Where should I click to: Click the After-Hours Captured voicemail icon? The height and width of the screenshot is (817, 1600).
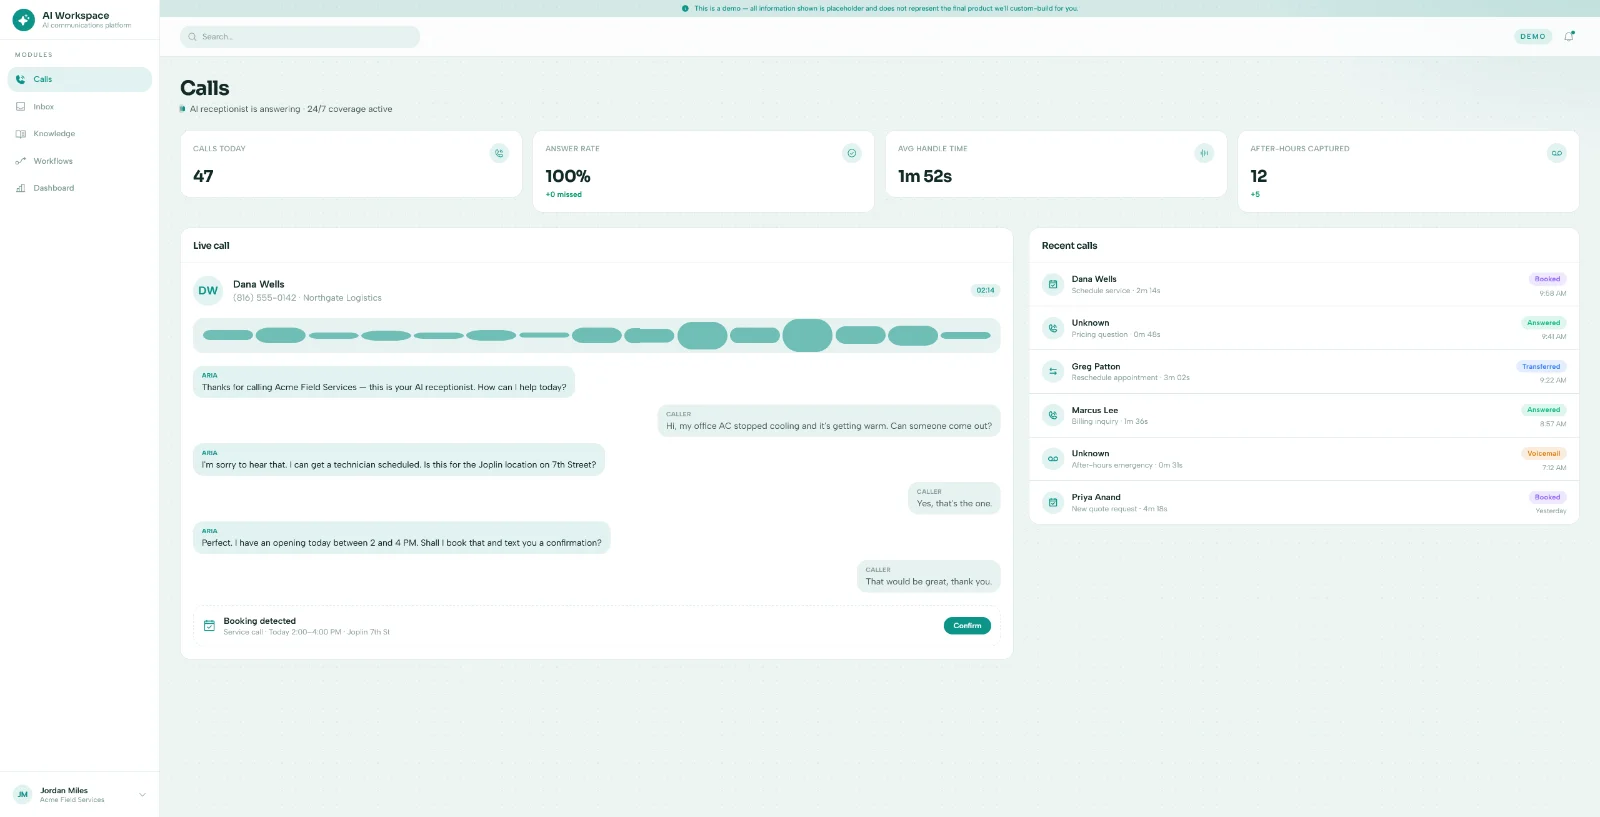point(1556,153)
